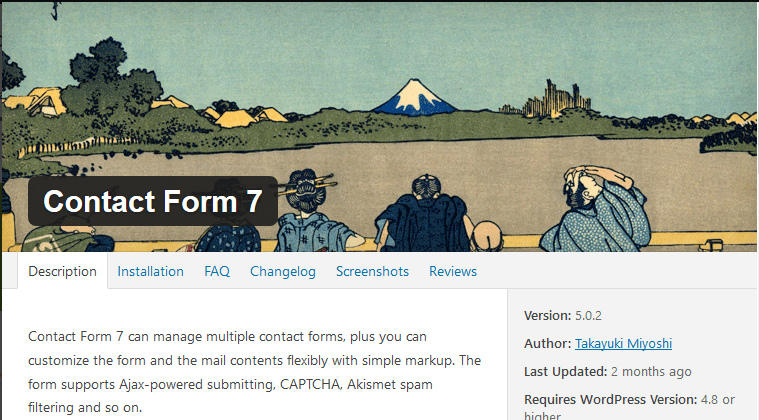Image resolution: width=759 pixels, height=420 pixels.
Task: Show the Screenshots tab
Action: point(372,271)
